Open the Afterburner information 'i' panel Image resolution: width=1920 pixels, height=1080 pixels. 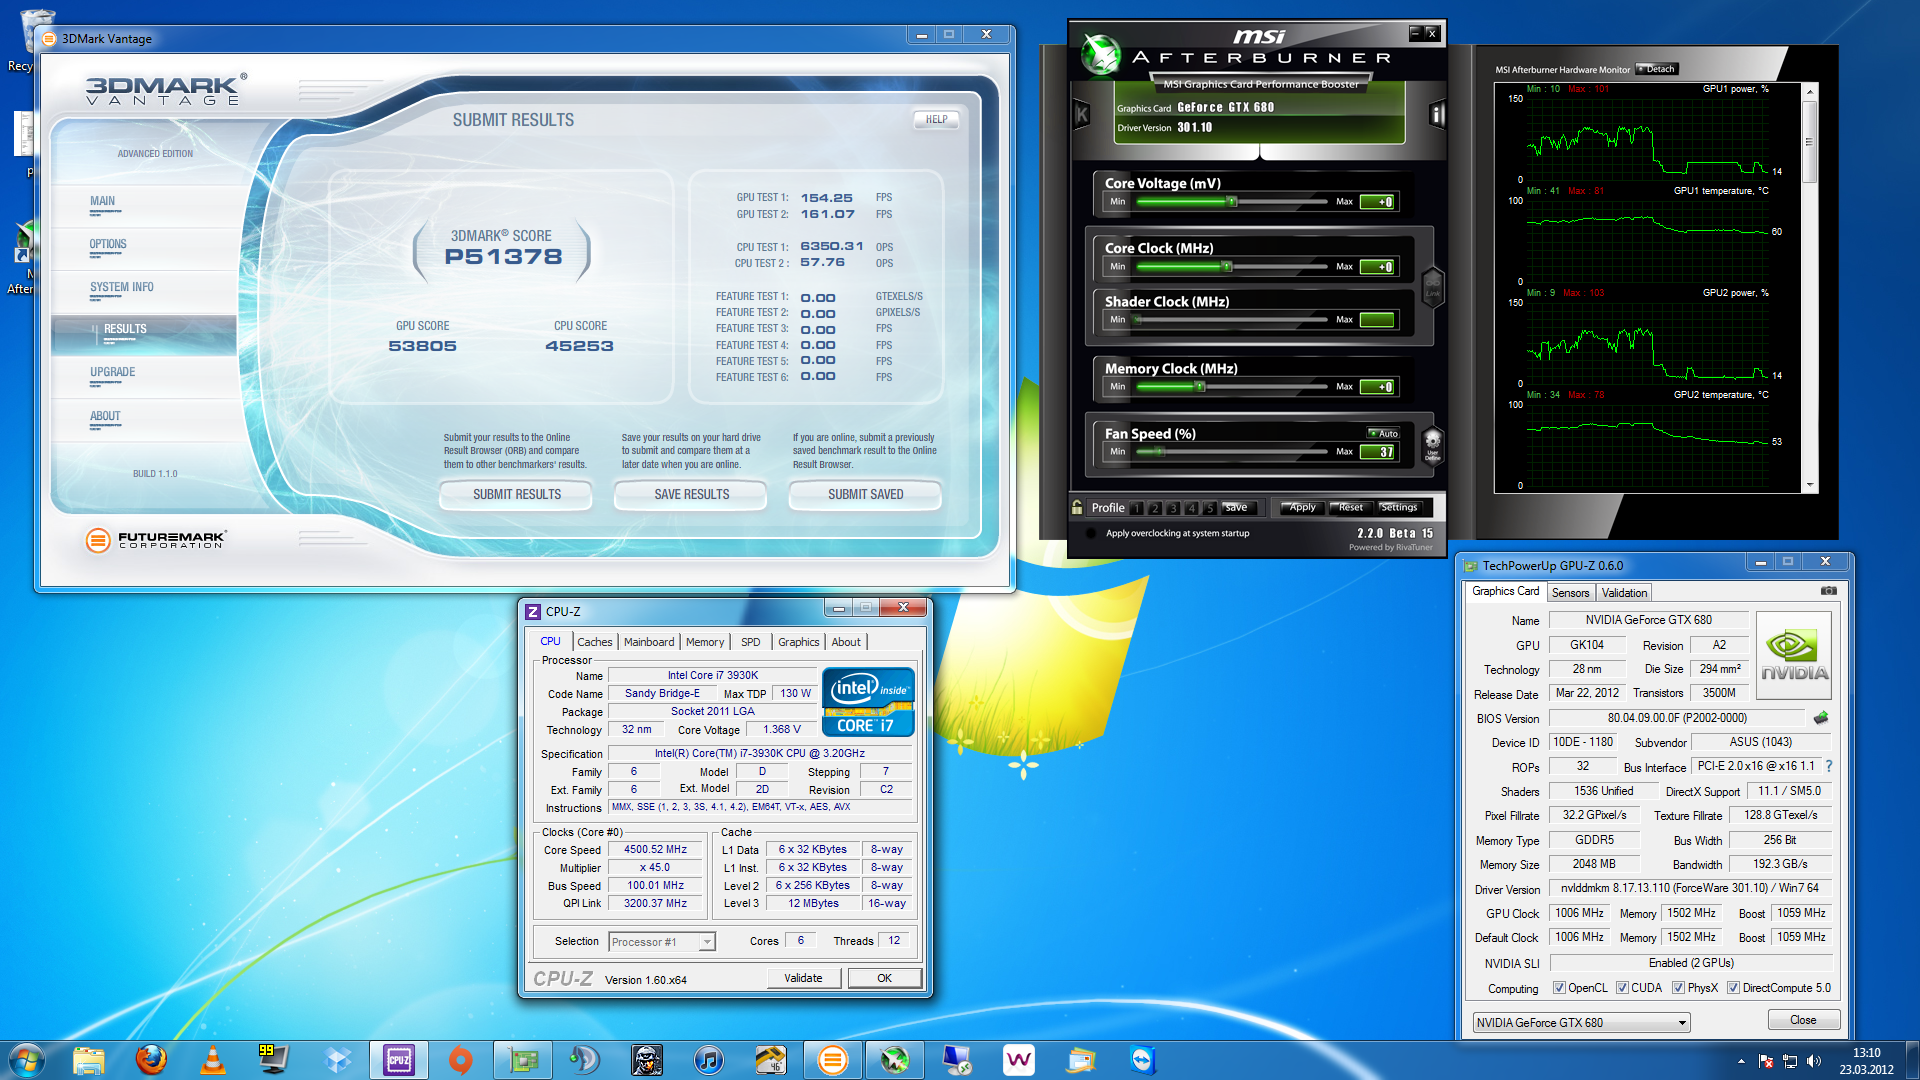point(1438,115)
